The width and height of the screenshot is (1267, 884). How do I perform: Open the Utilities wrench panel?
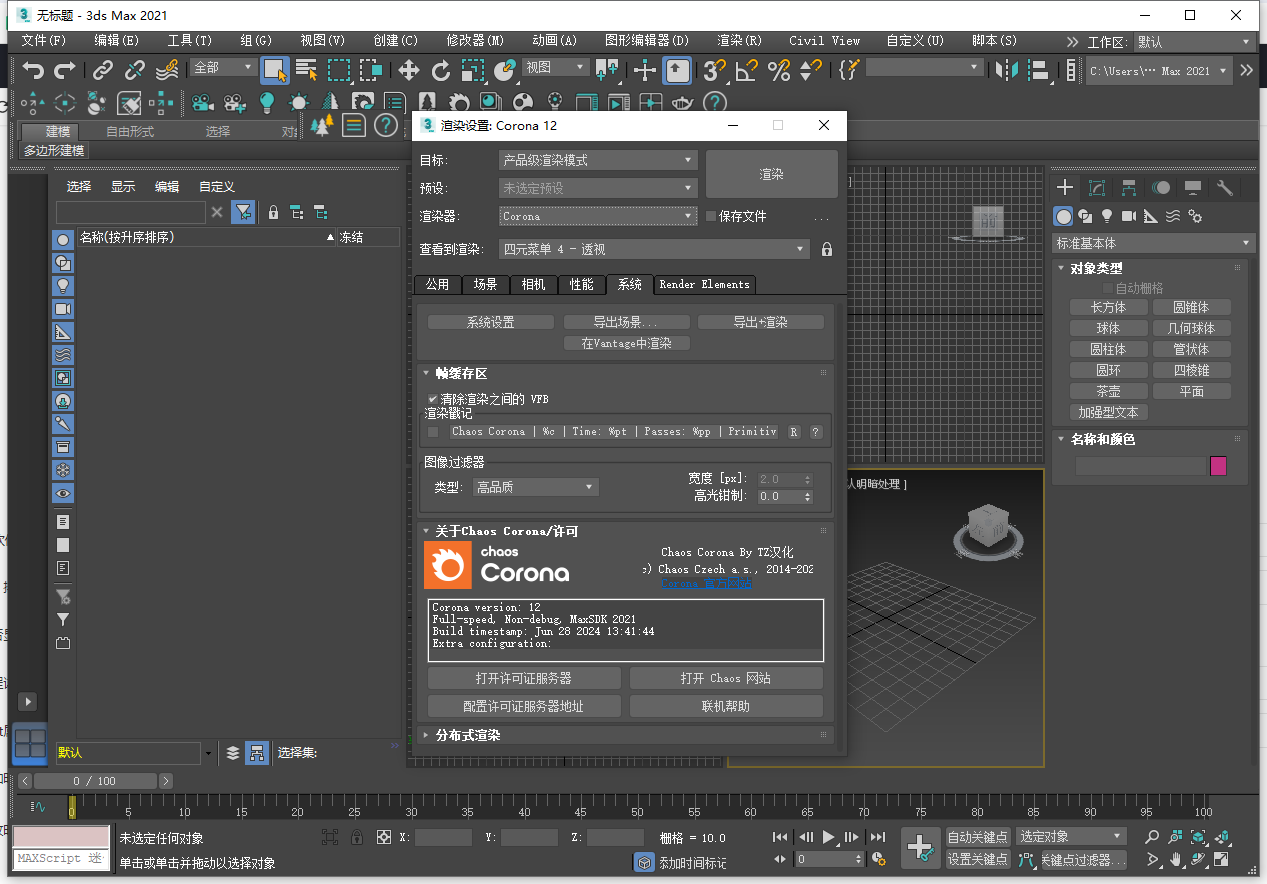[x=1225, y=188]
